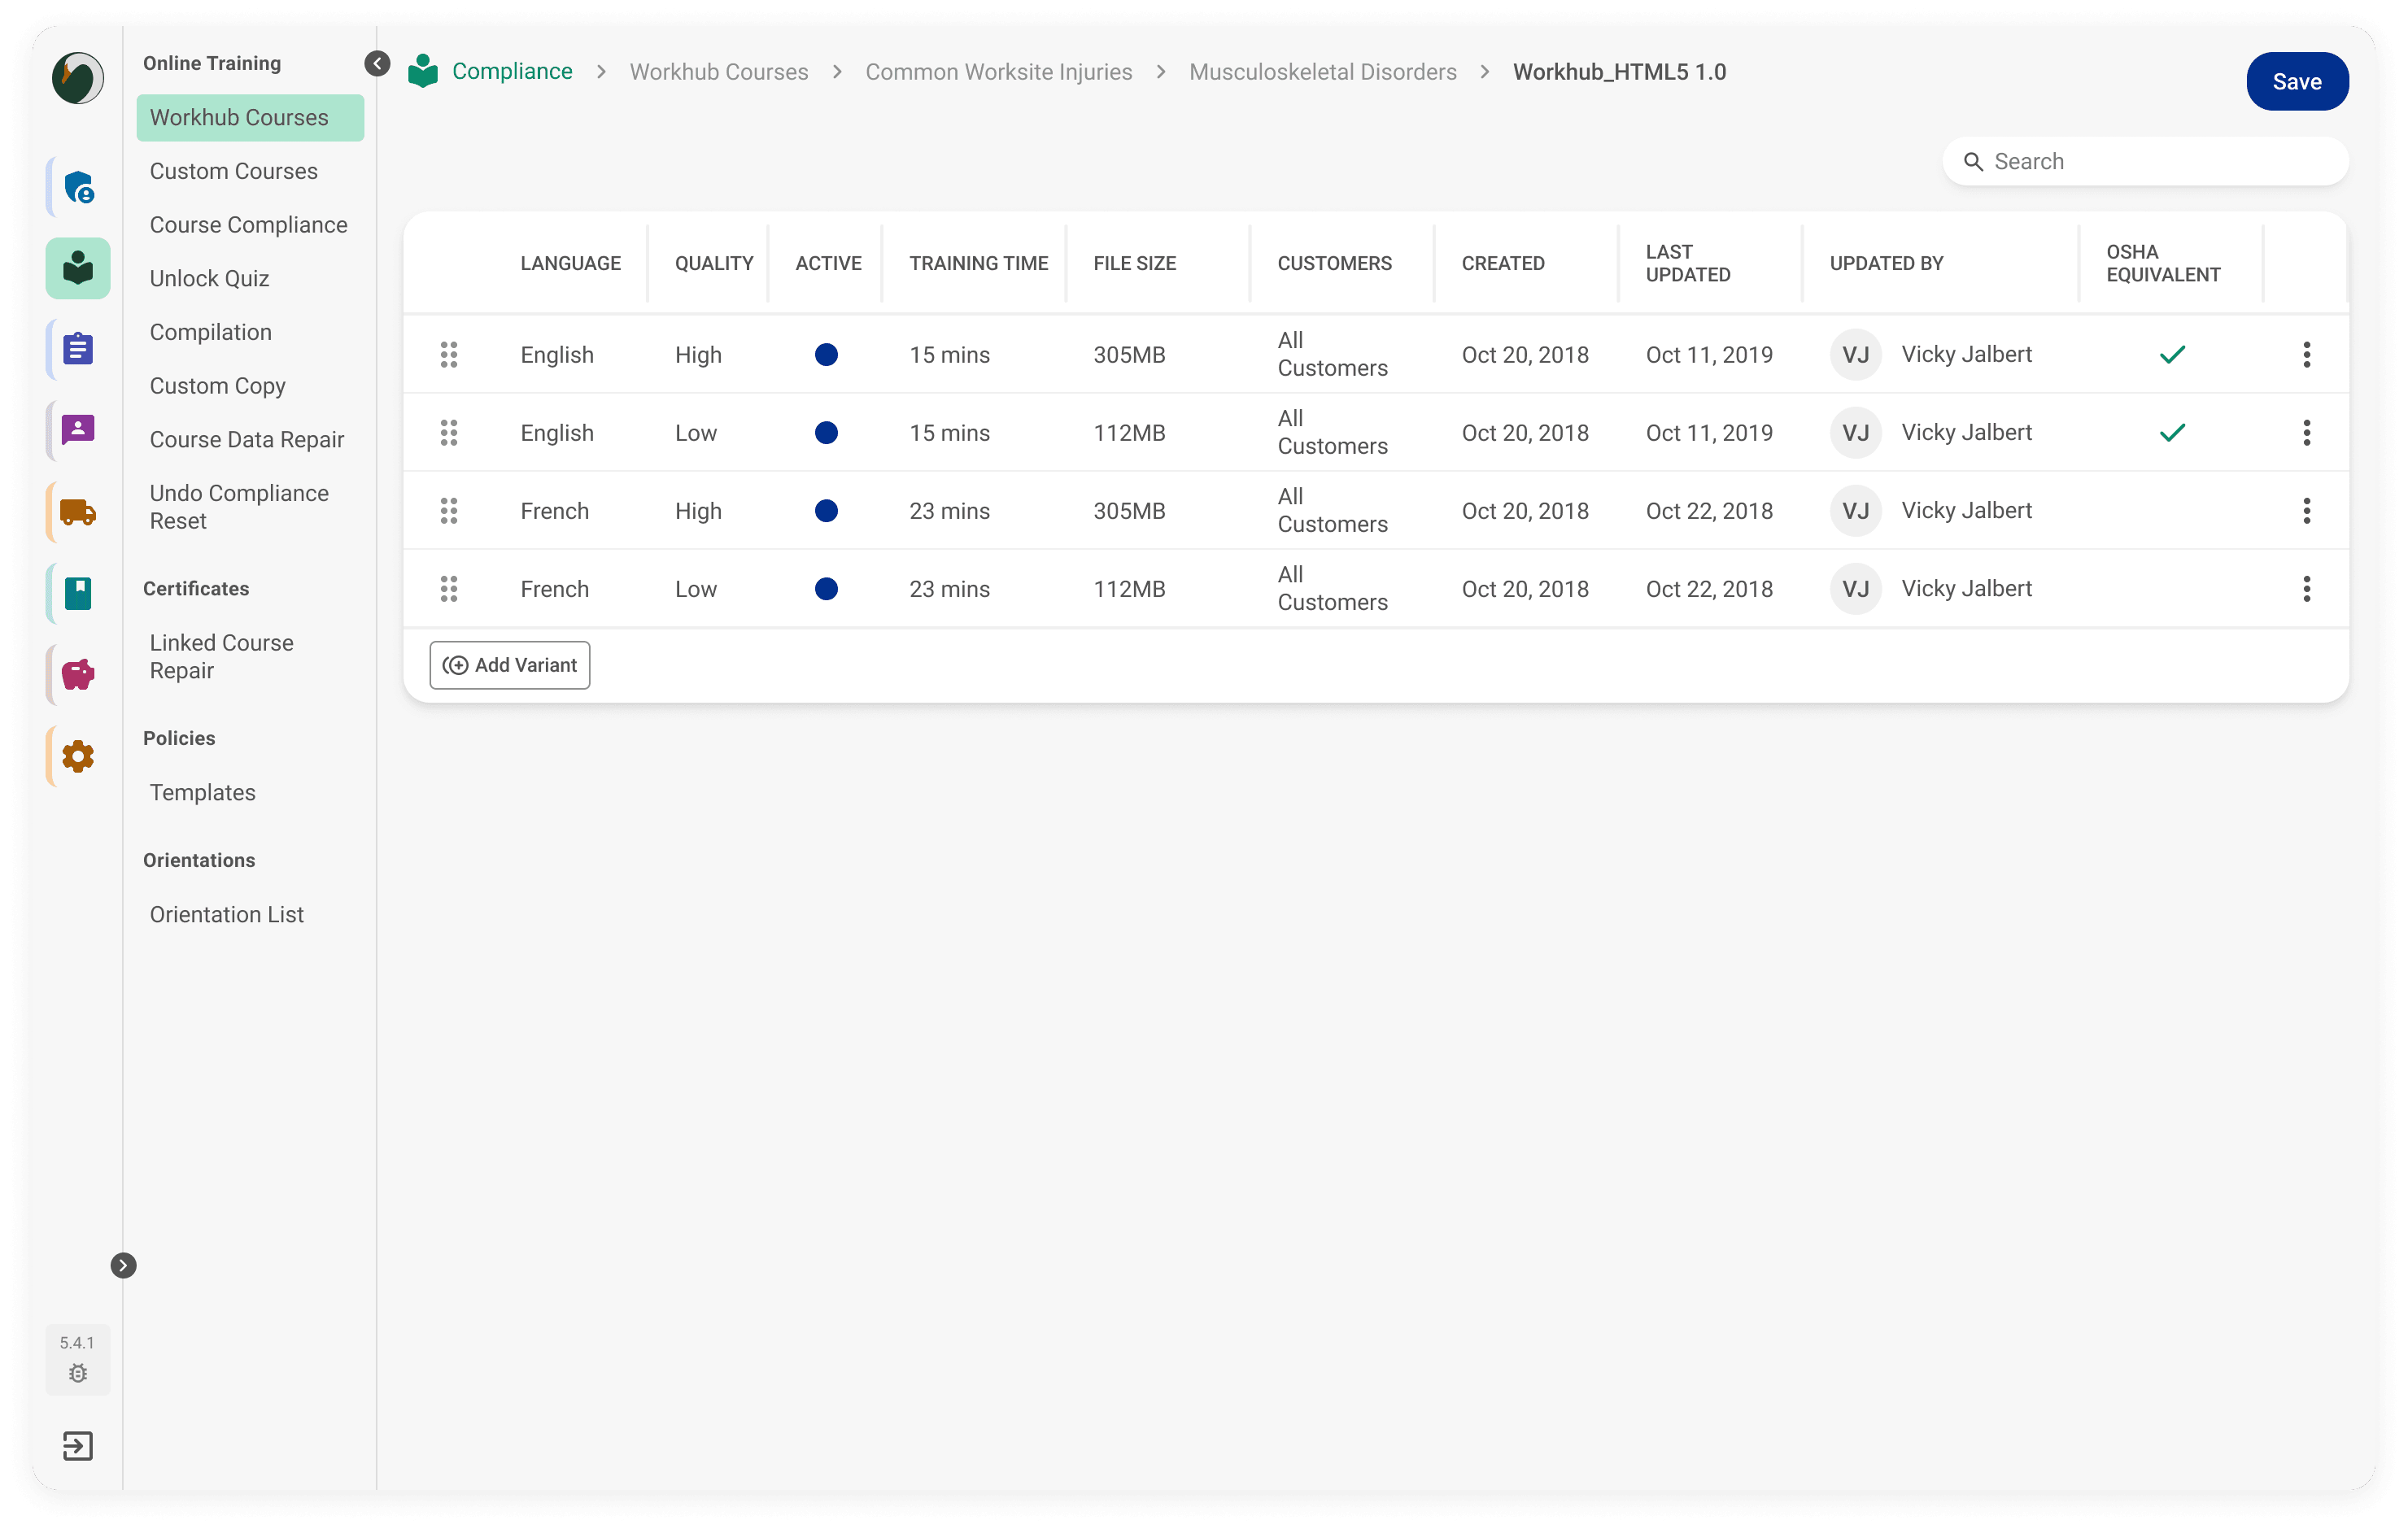The image size is (2408, 1529).
Task: Click the orange gear settings sidebar icon
Action: click(x=78, y=756)
